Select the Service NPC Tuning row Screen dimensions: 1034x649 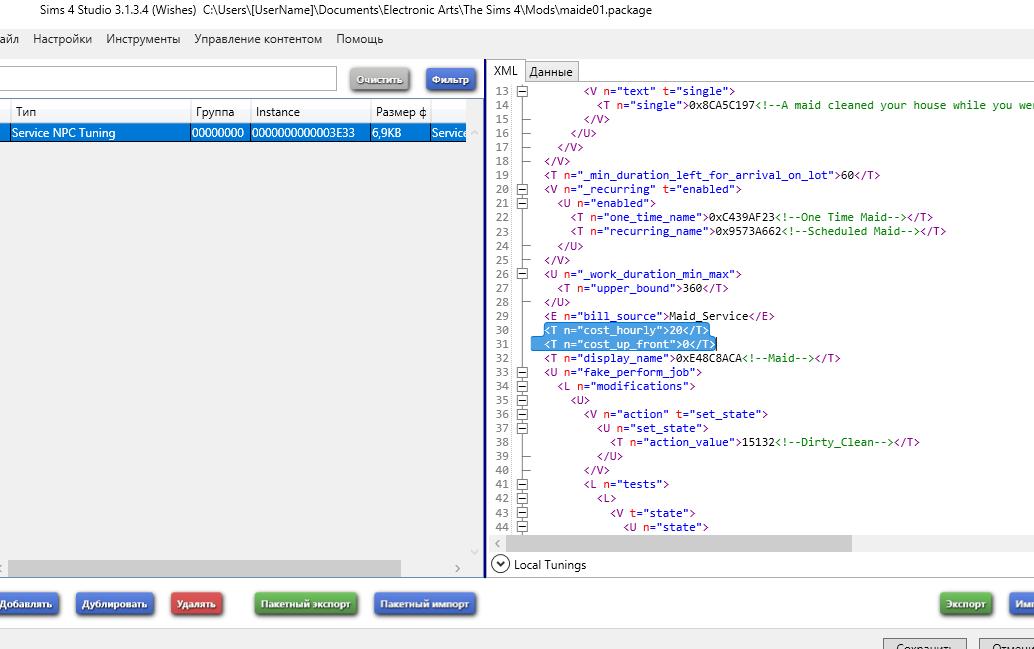coord(100,133)
